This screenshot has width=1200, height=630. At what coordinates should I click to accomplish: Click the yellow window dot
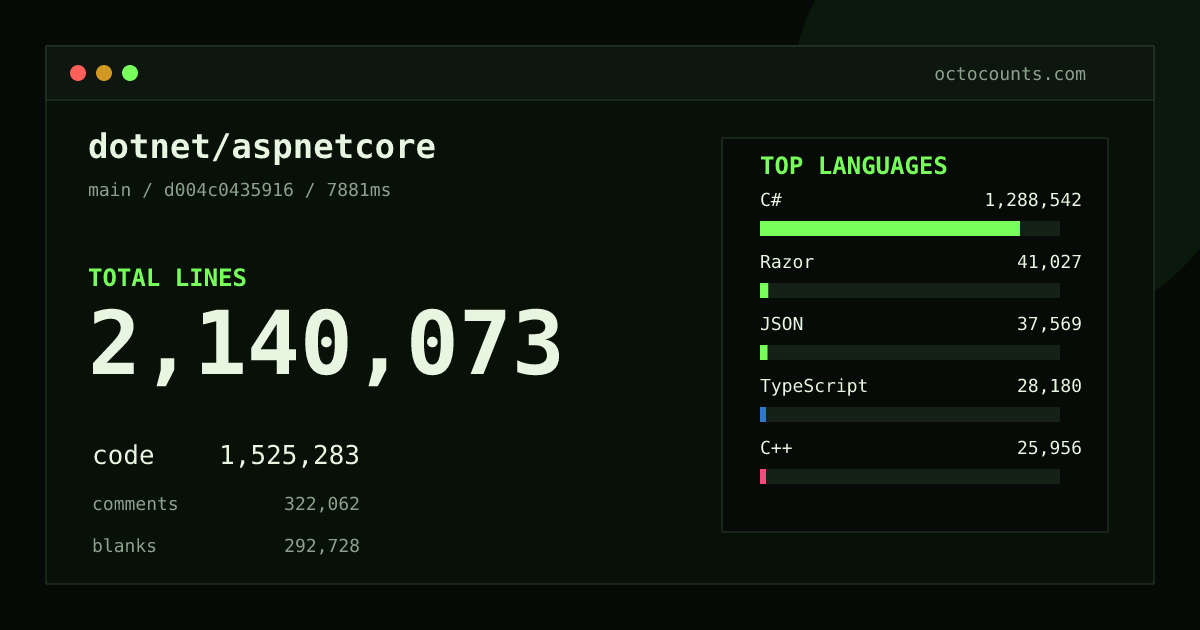(104, 73)
